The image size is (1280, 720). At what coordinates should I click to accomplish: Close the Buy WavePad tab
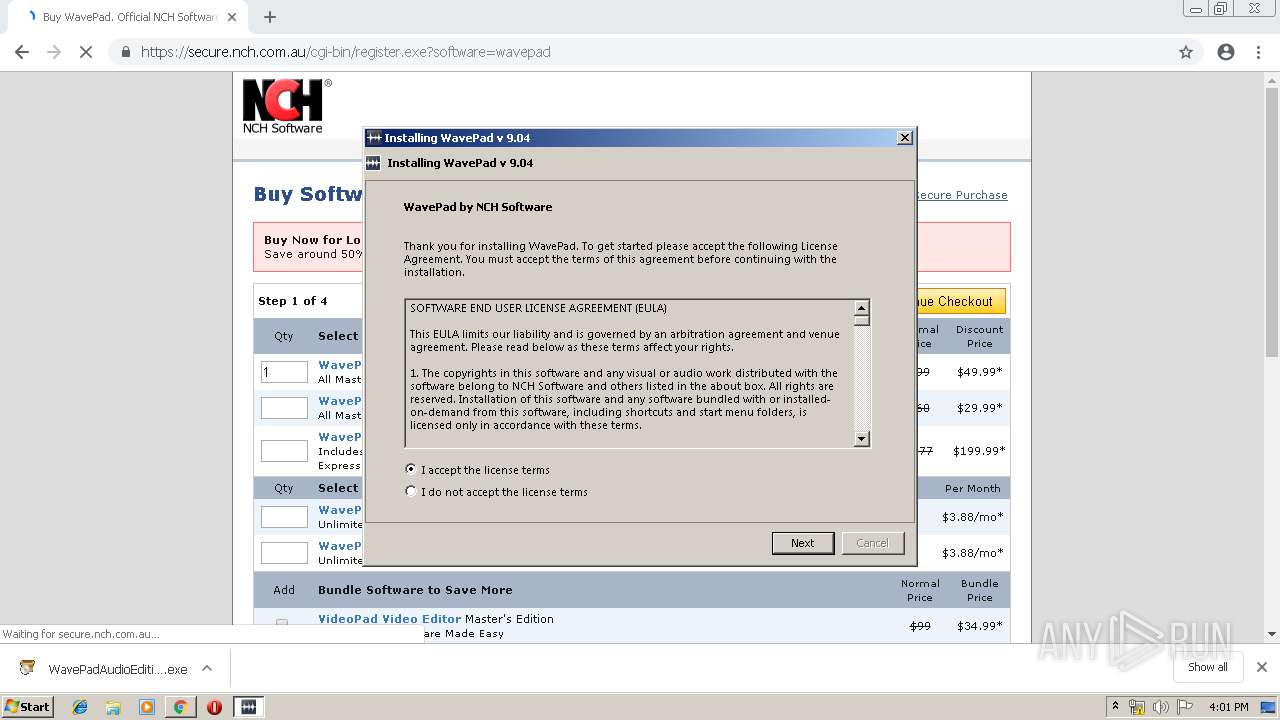tap(232, 17)
